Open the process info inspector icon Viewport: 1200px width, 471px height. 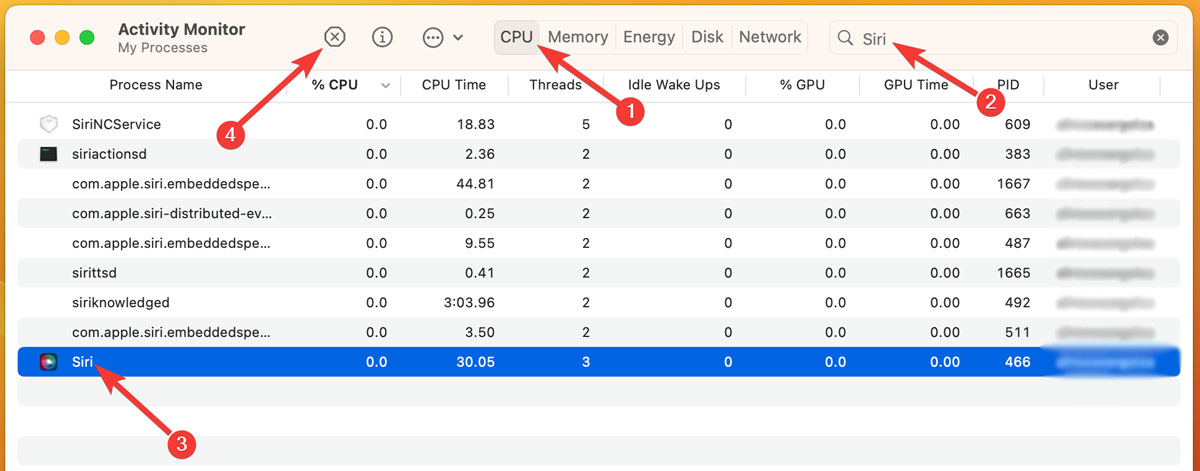[382, 37]
